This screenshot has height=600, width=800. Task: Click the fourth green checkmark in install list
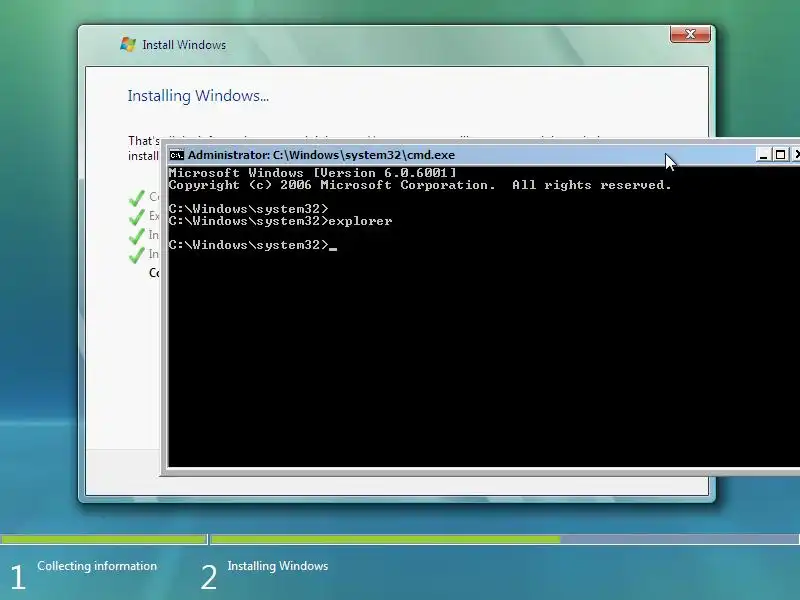pos(137,255)
